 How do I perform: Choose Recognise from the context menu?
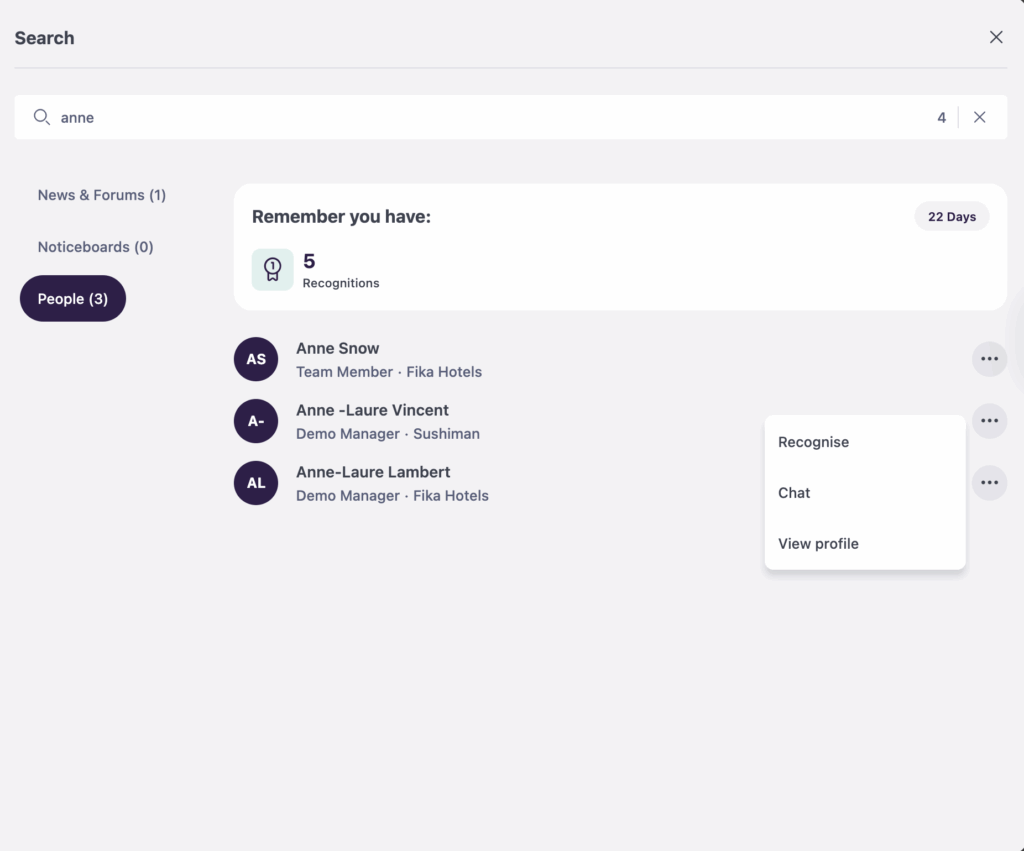[813, 442]
